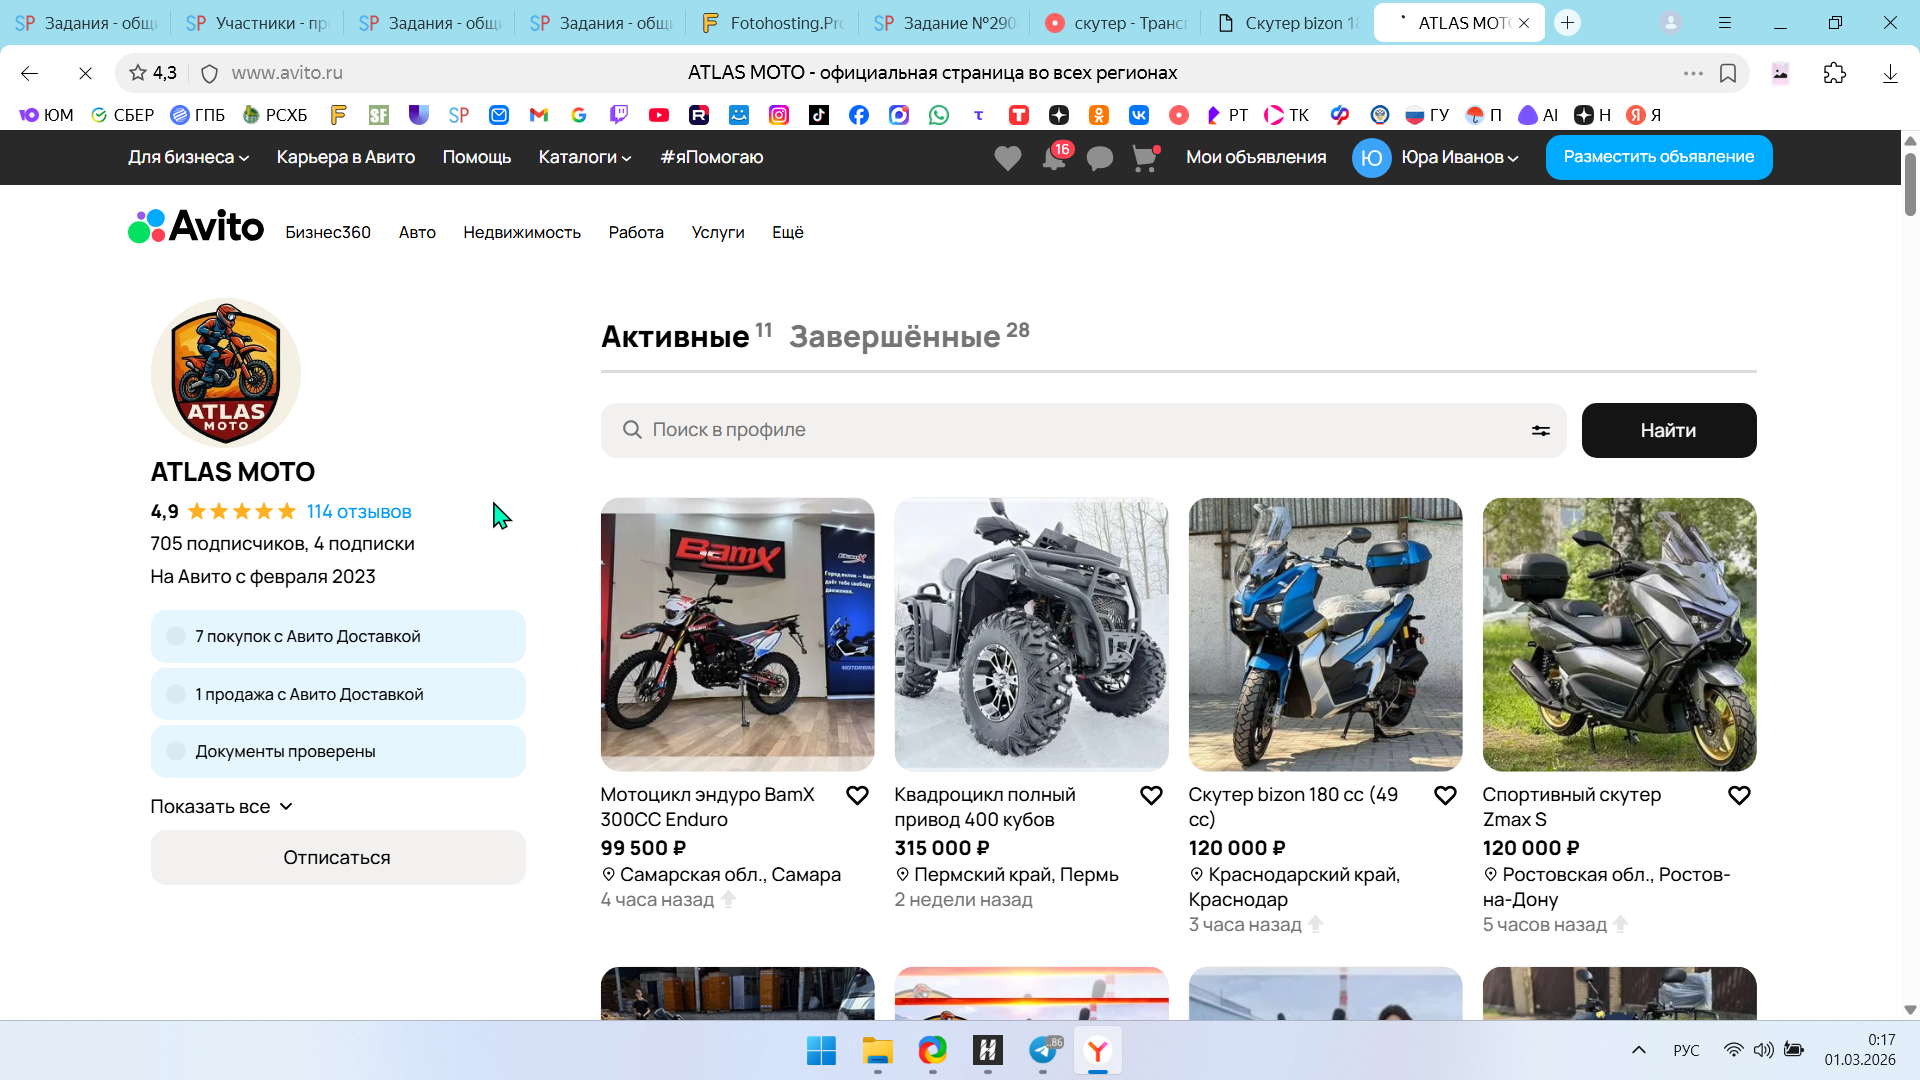The height and width of the screenshot is (1080, 1920).
Task: Click the page vertical scrollbar thumb
Action: click(1910, 185)
